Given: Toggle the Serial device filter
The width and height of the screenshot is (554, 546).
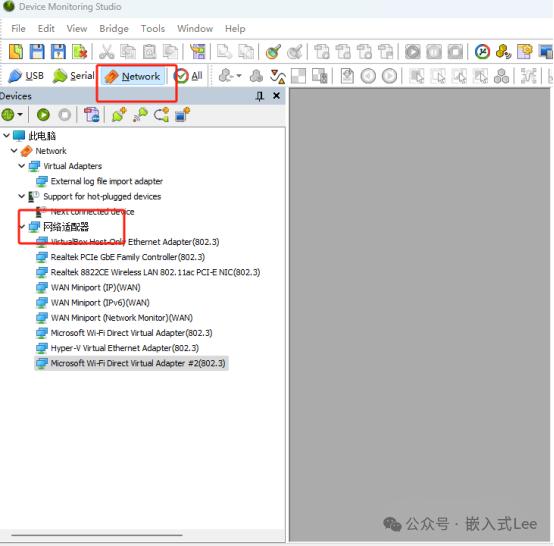Looking at the screenshot, I should click(73, 76).
